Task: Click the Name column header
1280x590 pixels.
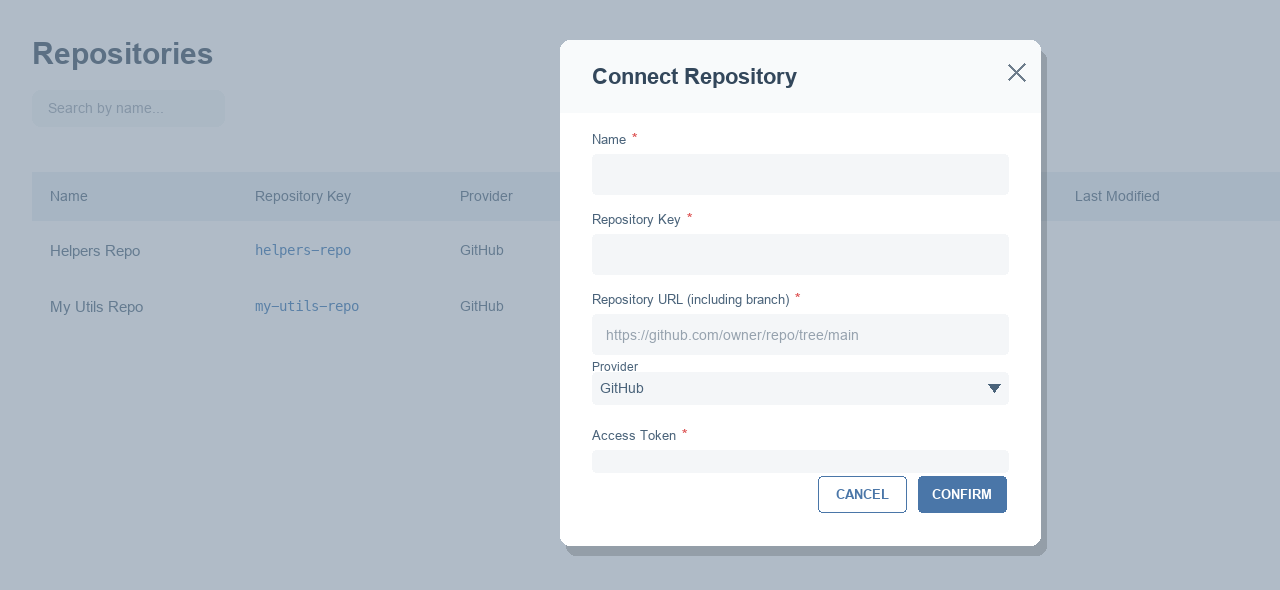Action: [69, 196]
